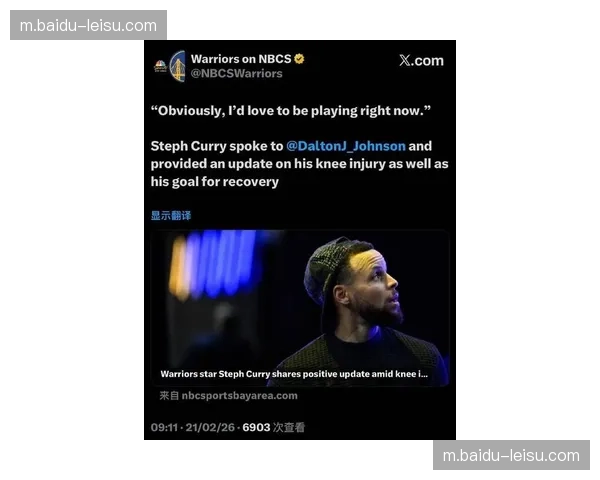The image size is (600, 480).
Task: Click the 6903 次查看 view count
Action: [x=274, y=427]
